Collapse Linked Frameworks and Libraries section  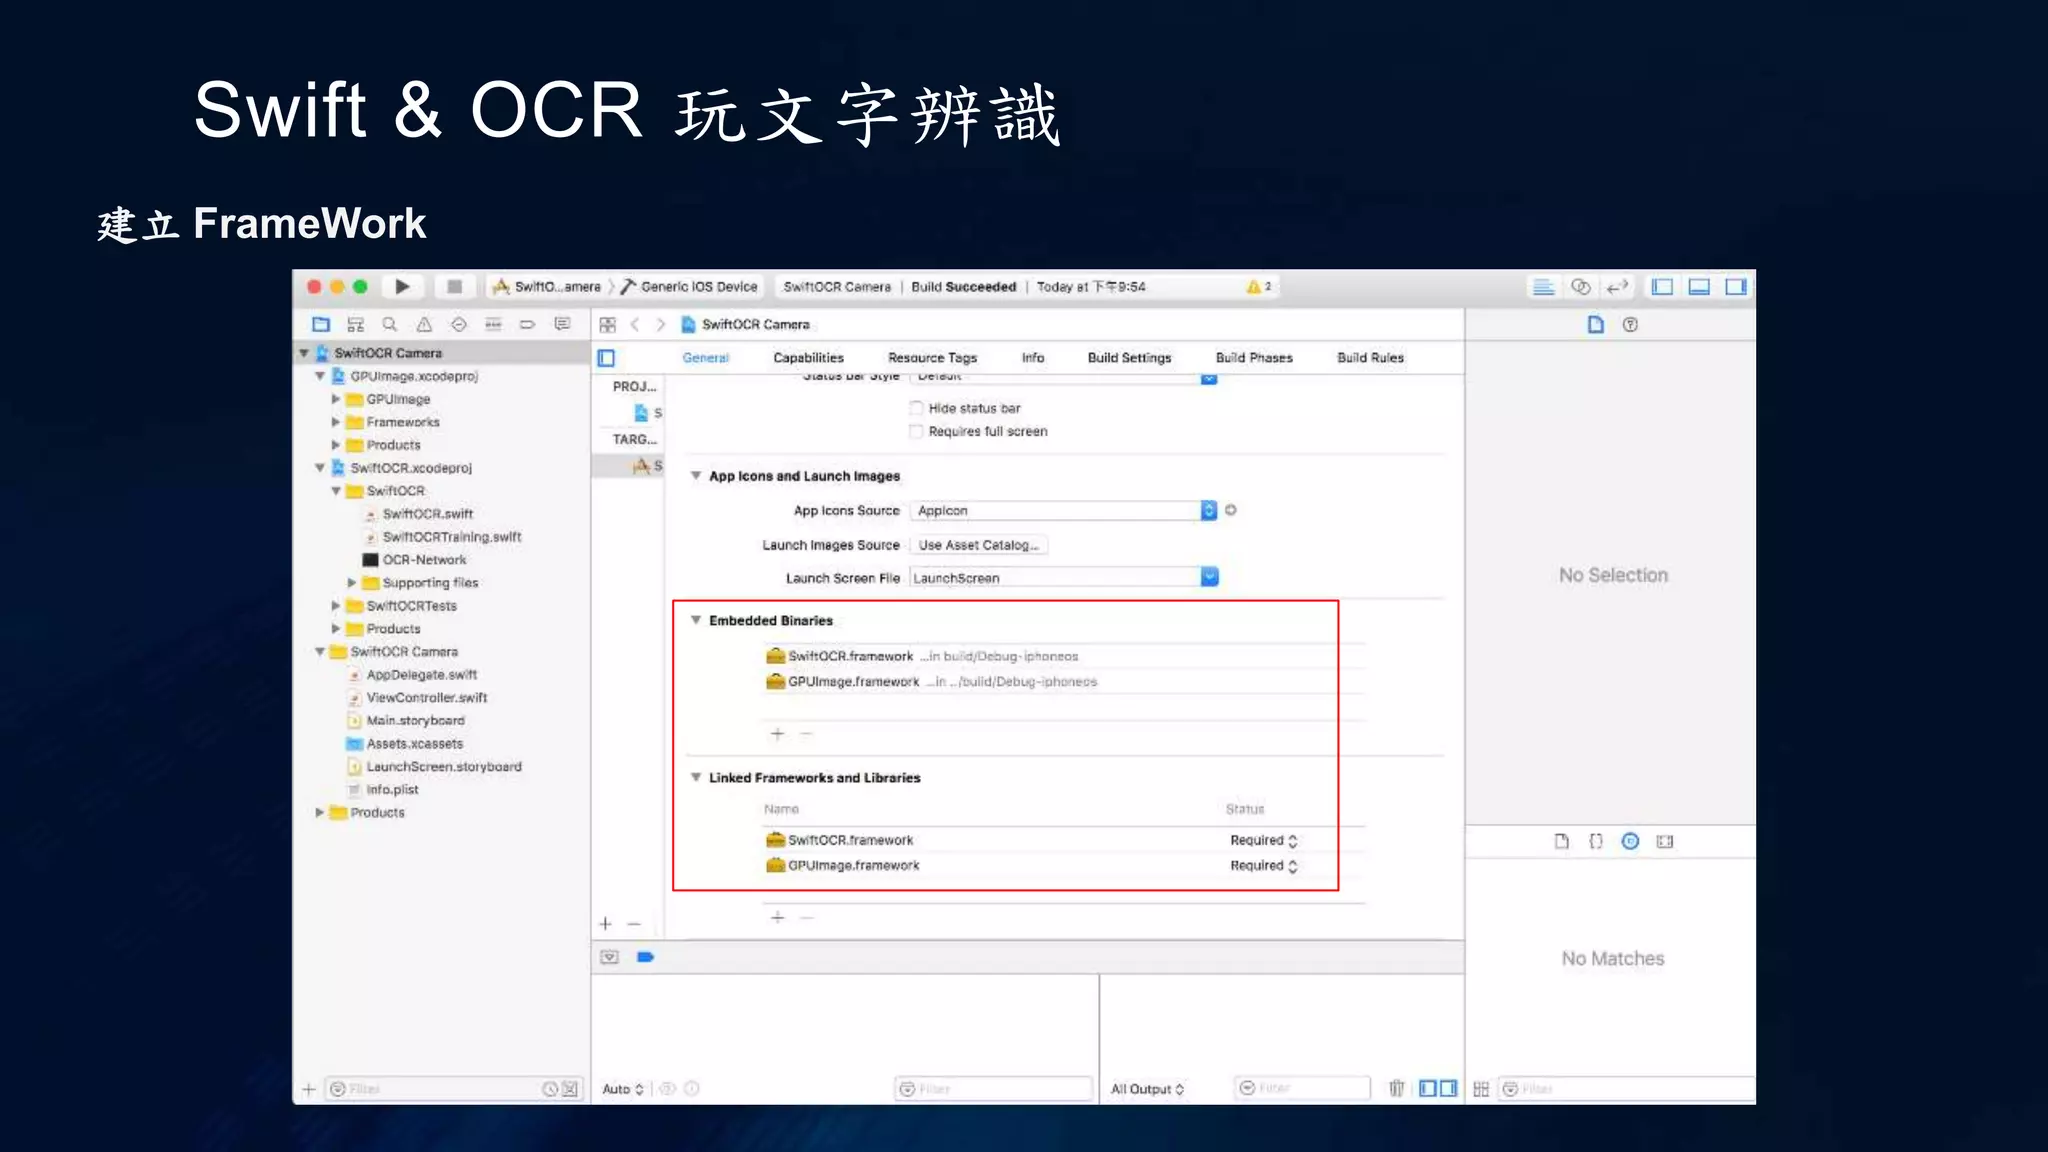pyautogui.click(x=696, y=777)
